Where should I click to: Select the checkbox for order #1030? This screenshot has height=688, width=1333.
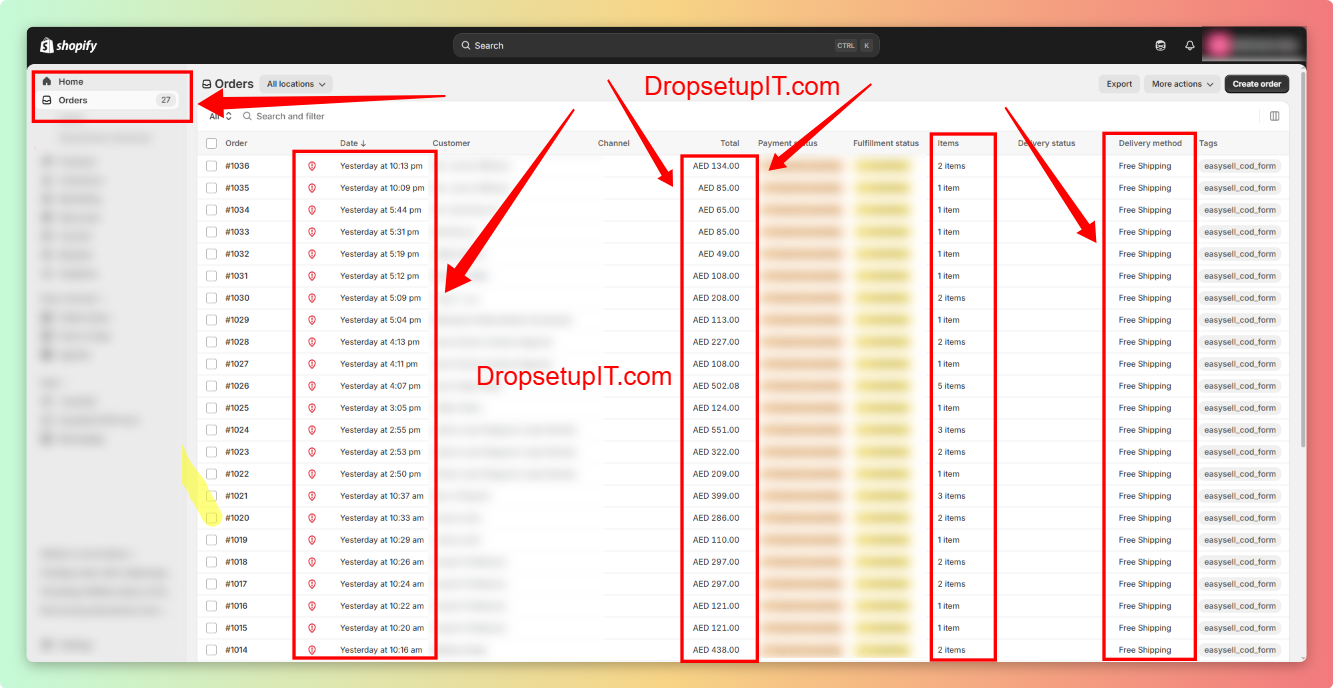point(211,298)
